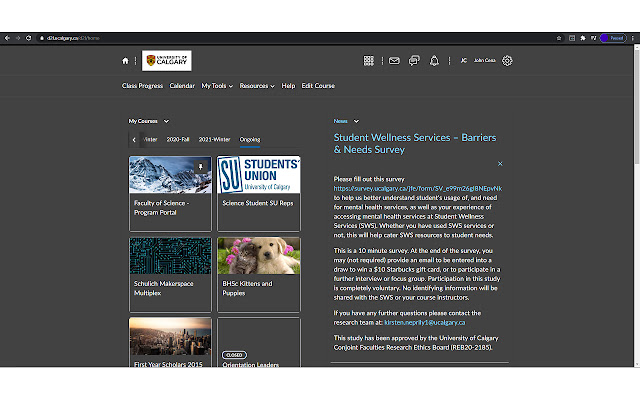Expand the My Tools dropdown
Viewport: 640px width, 400px height.
pos(217,86)
